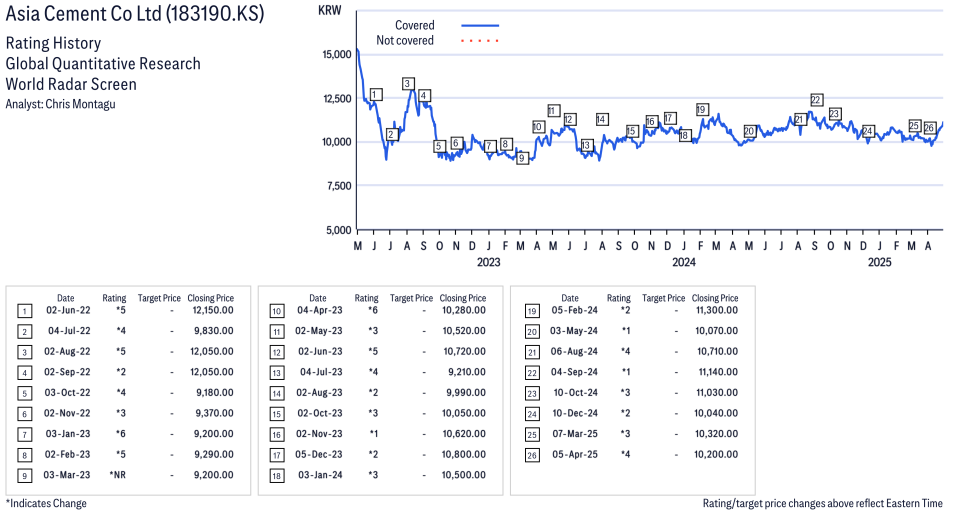
Task: Click the blue Covered legend line
Action: pyautogui.click(x=480, y=26)
